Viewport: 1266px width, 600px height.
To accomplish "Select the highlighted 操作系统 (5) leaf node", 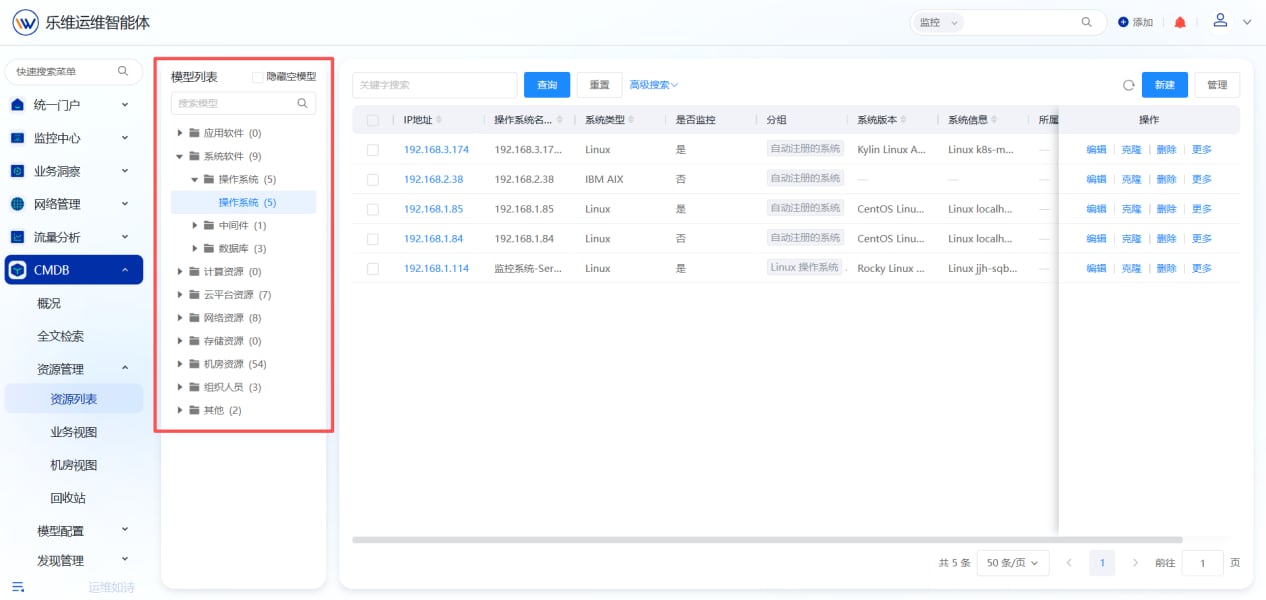I will point(243,202).
